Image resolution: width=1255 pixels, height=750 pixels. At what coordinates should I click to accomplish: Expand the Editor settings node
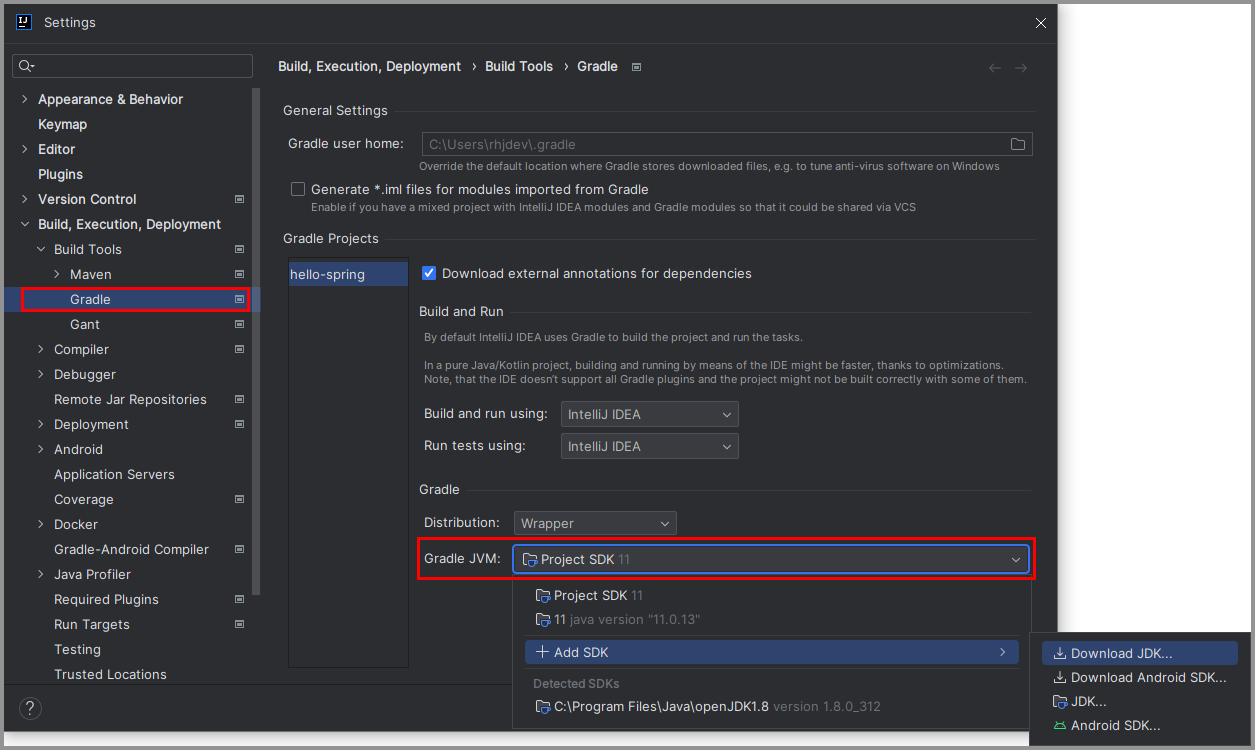pos(25,149)
